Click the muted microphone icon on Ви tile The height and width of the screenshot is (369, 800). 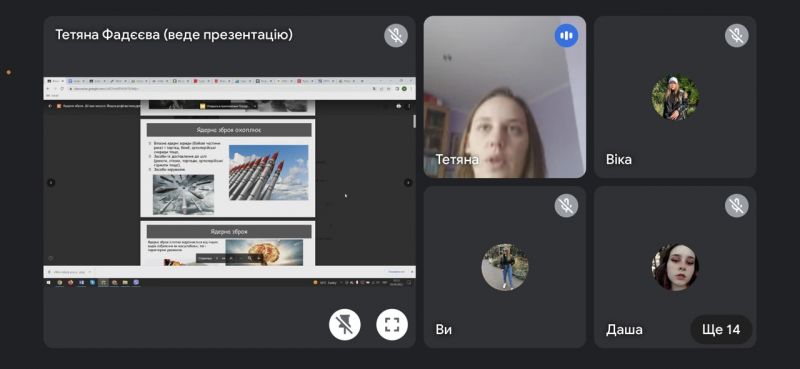(x=566, y=206)
